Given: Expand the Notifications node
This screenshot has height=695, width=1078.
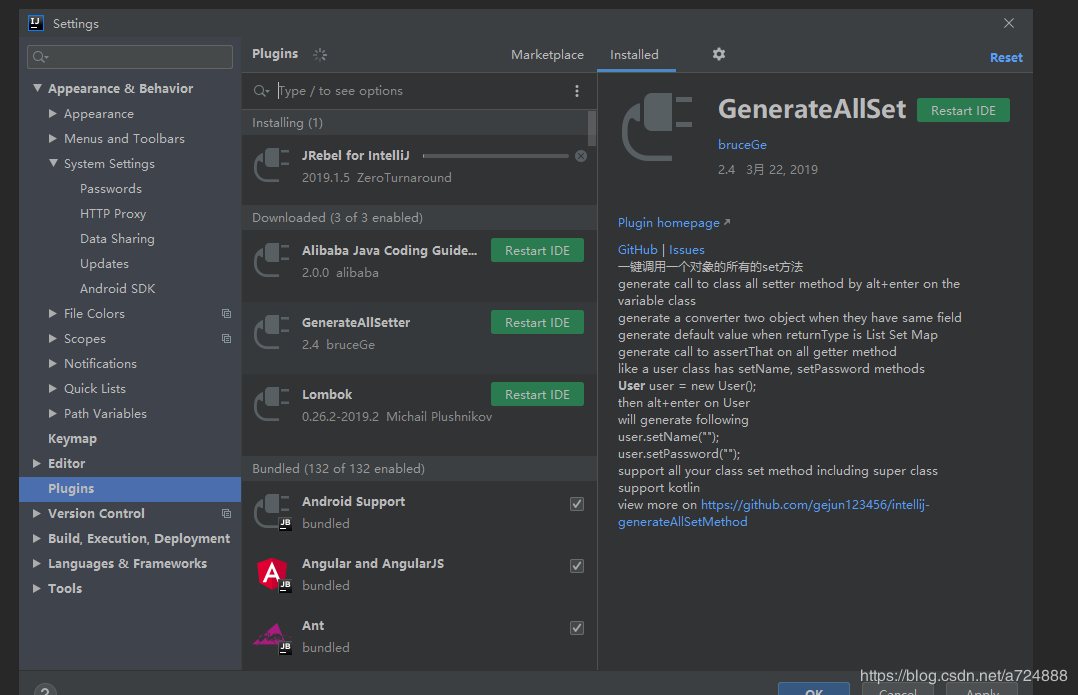Looking at the screenshot, I should pyautogui.click(x=53, y=363).
